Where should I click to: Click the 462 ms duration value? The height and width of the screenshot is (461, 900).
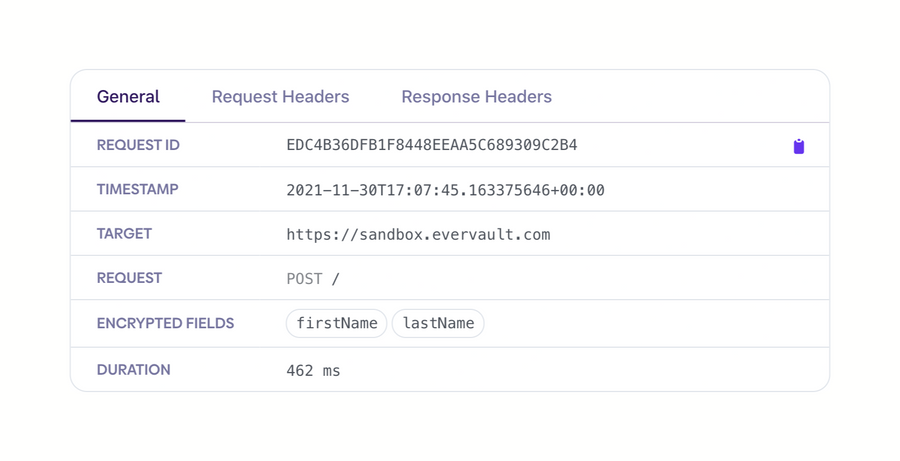pyautogui.click(x=313, y=371)
